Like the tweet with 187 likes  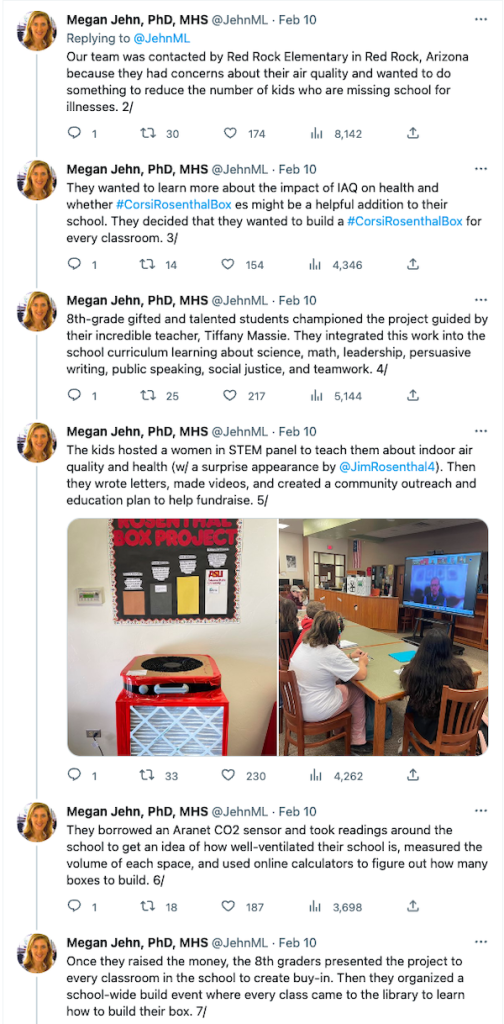point(228,907)
